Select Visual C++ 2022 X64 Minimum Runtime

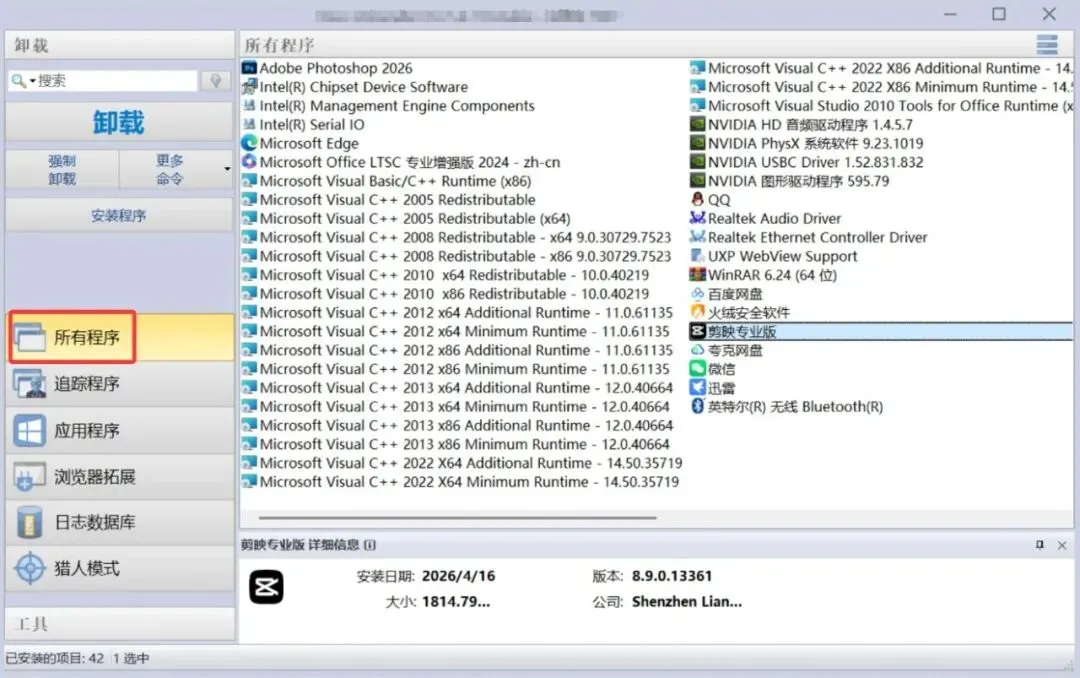tap(461, 482)
